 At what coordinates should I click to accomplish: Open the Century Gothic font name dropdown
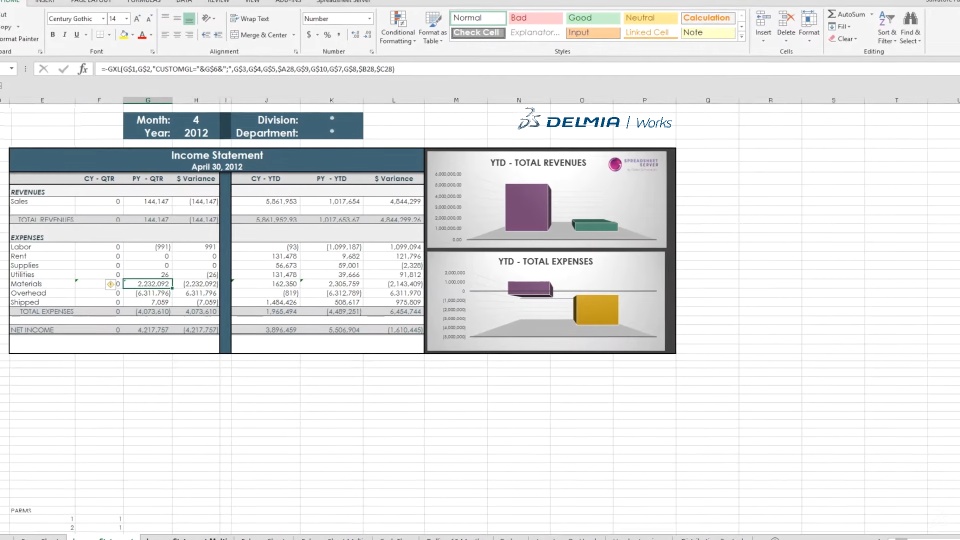103,19
